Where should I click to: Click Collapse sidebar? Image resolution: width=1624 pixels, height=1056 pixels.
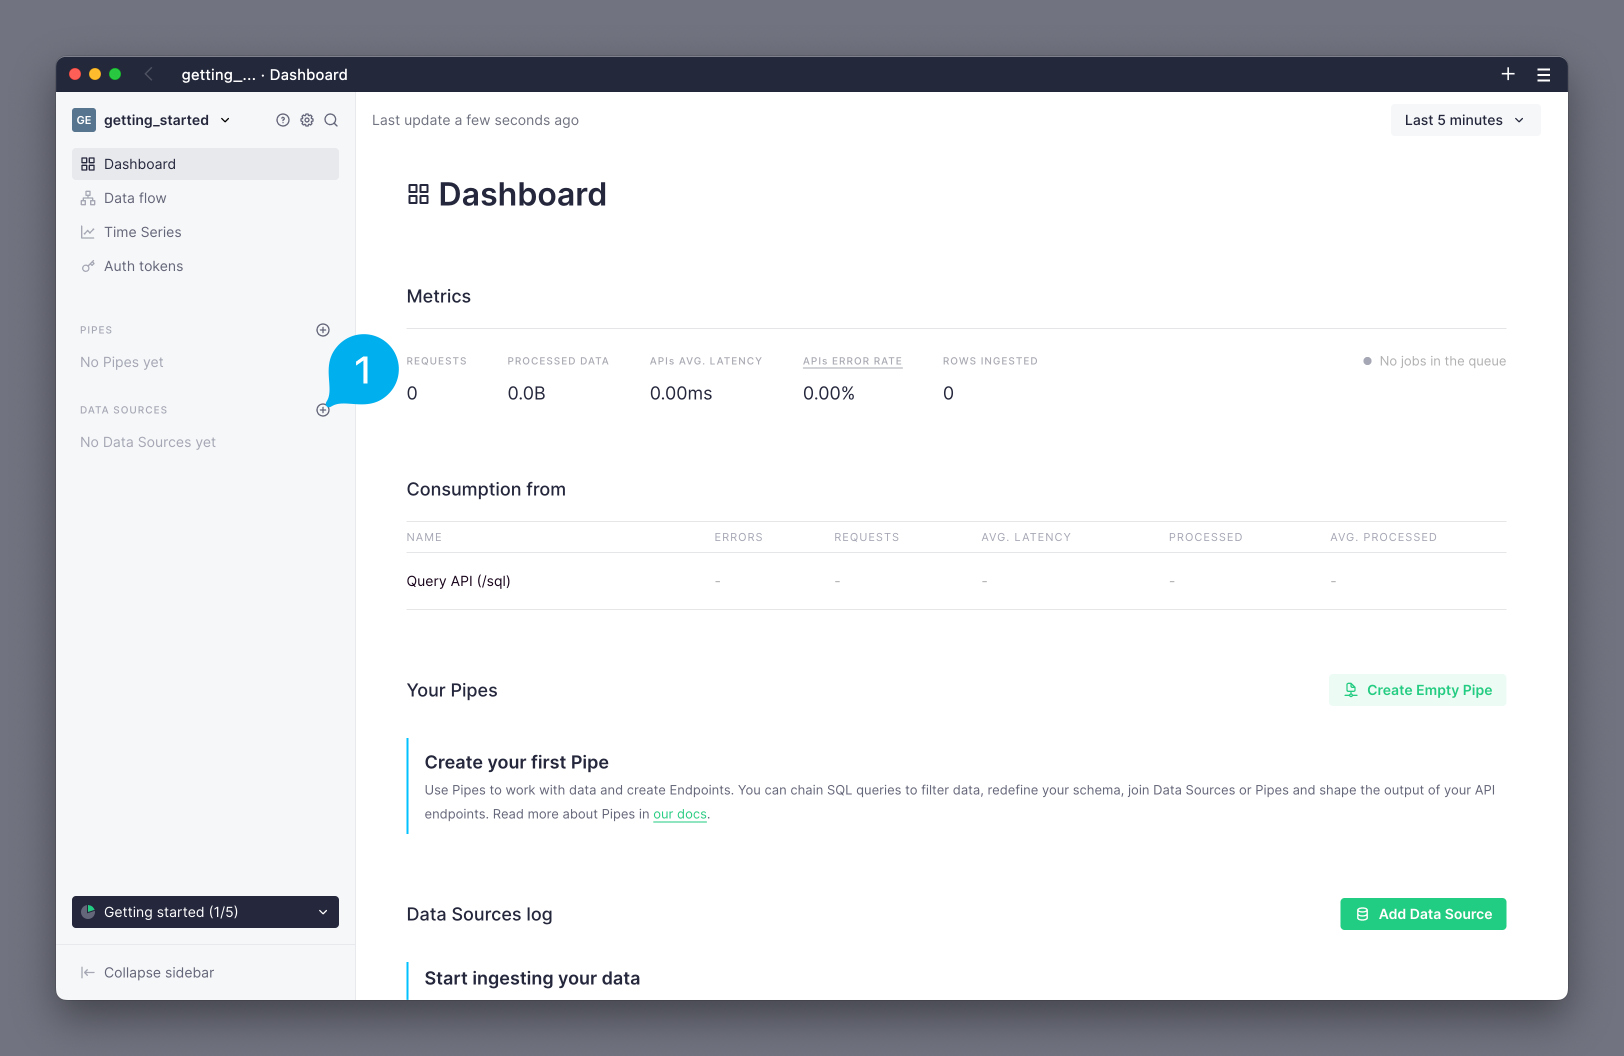click(x=147, y=973)
